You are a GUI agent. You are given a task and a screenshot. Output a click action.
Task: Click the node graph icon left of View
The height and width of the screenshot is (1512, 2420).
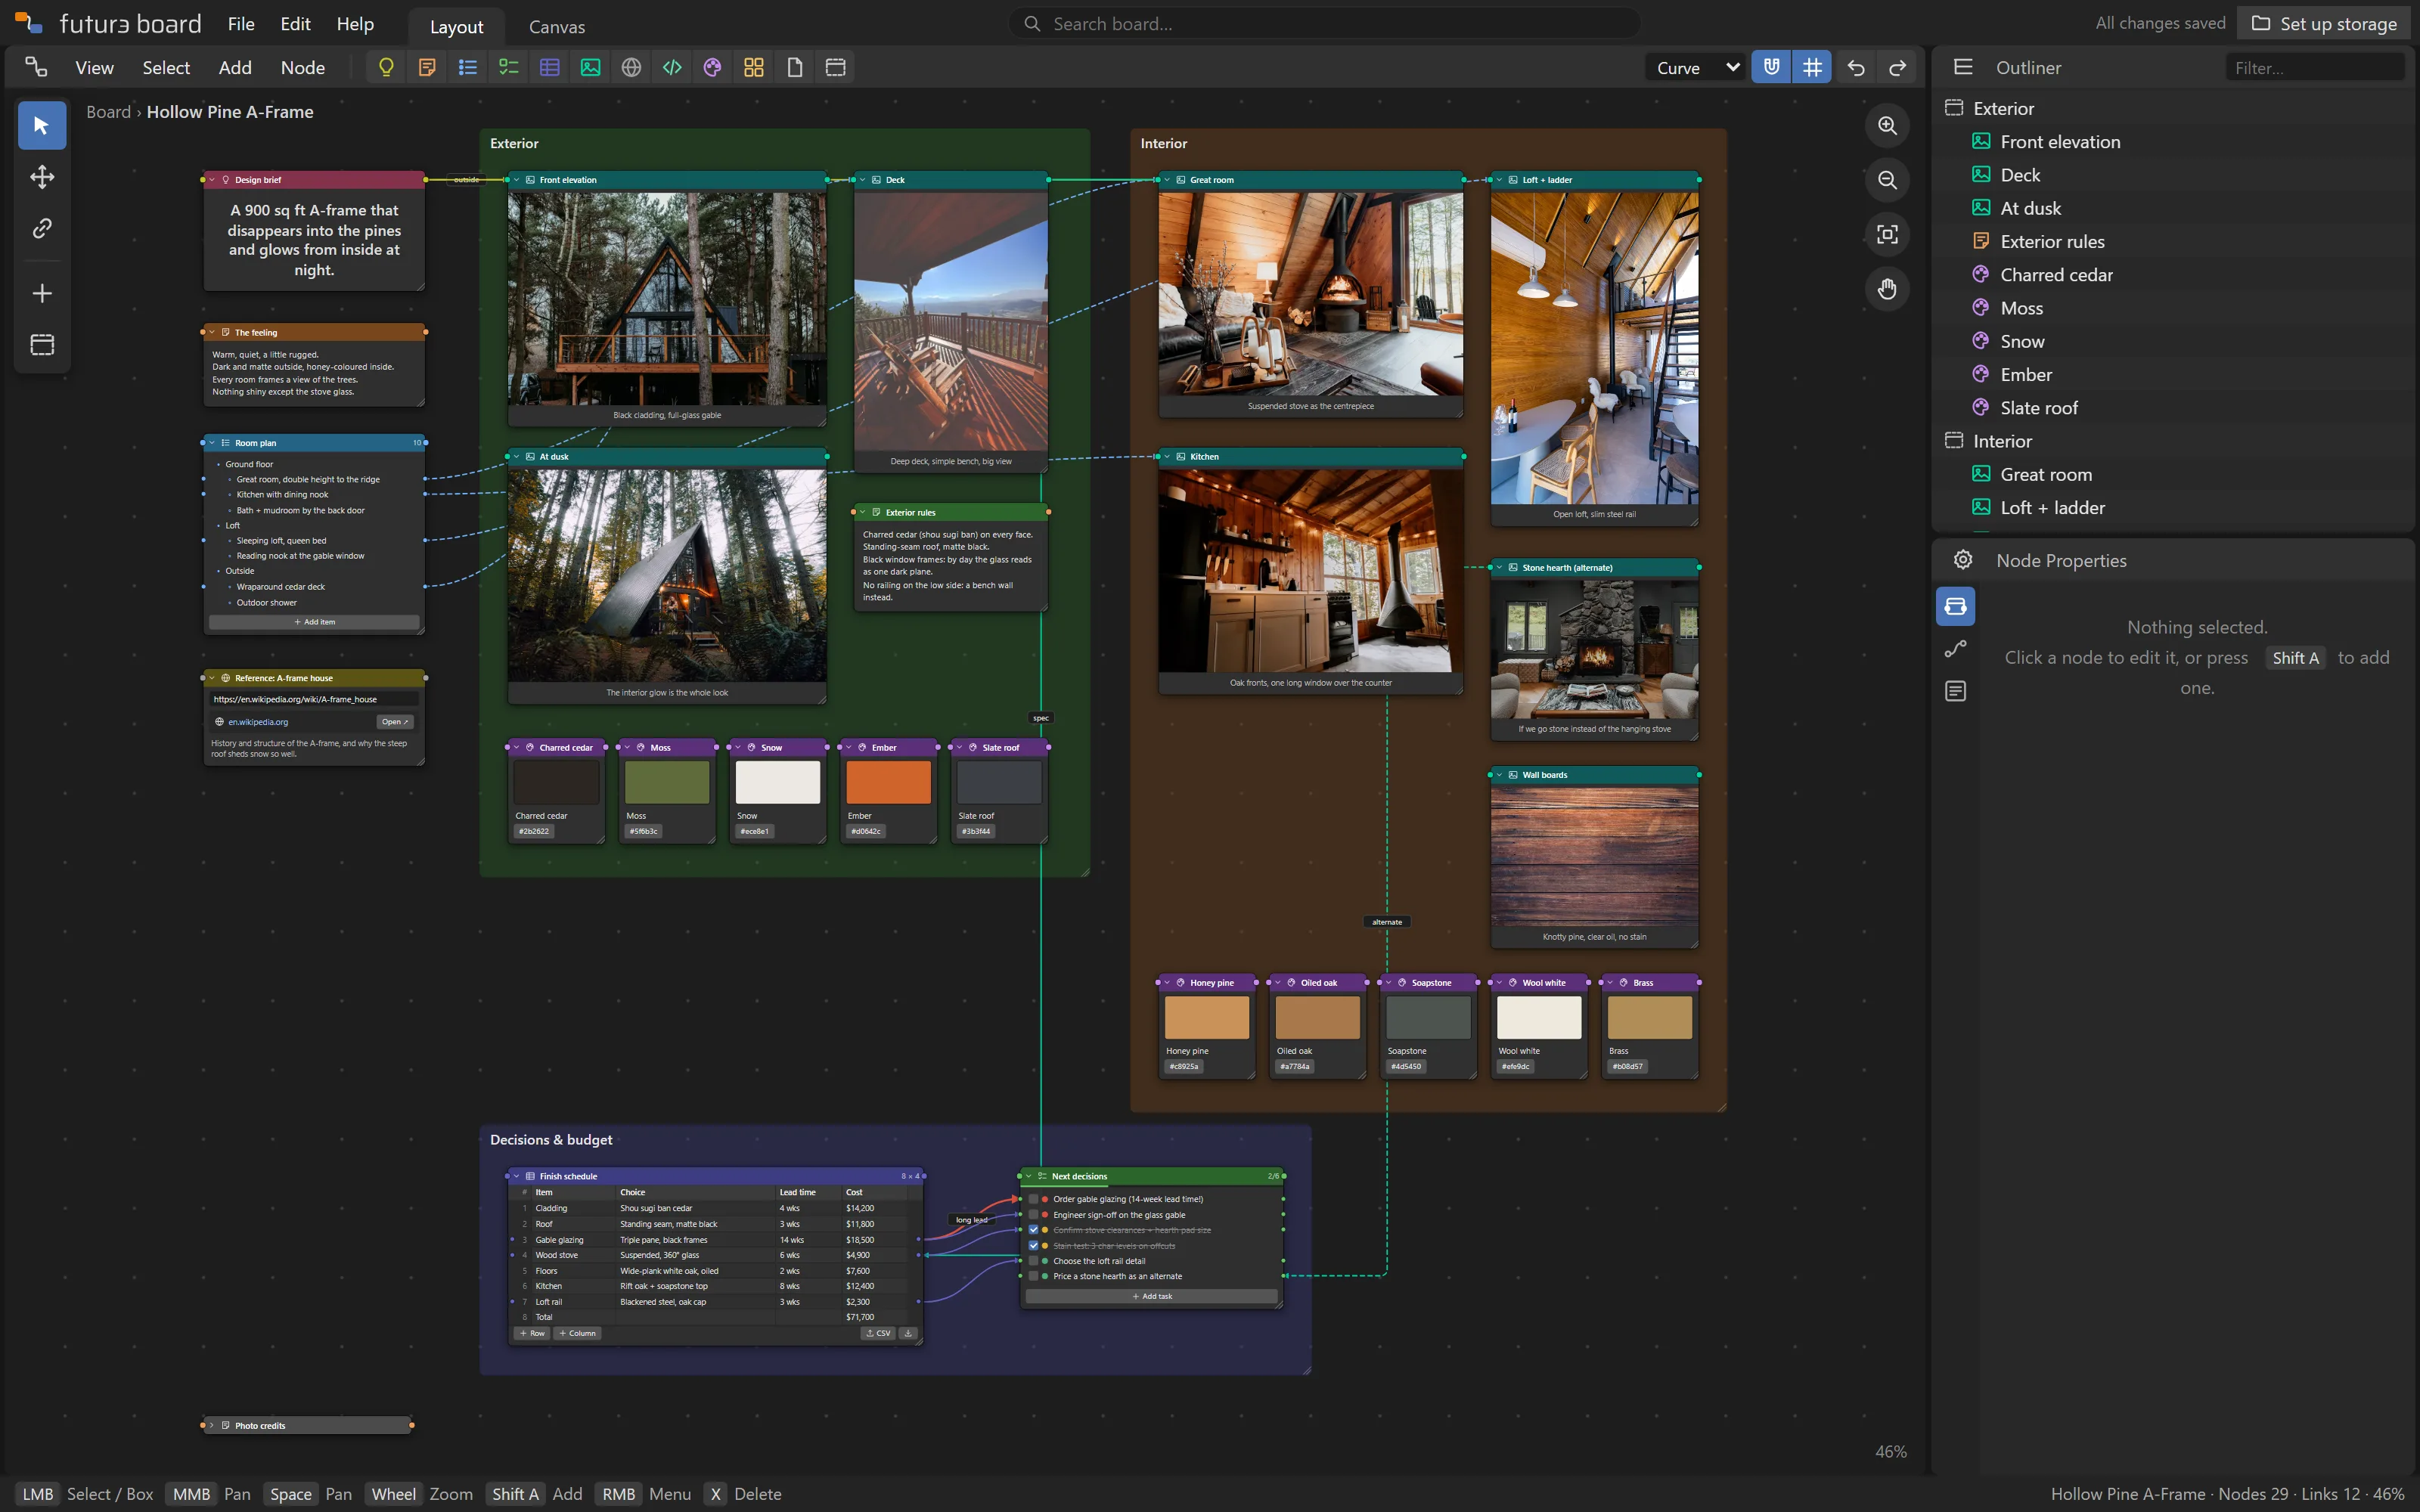[x=37, y=67]
